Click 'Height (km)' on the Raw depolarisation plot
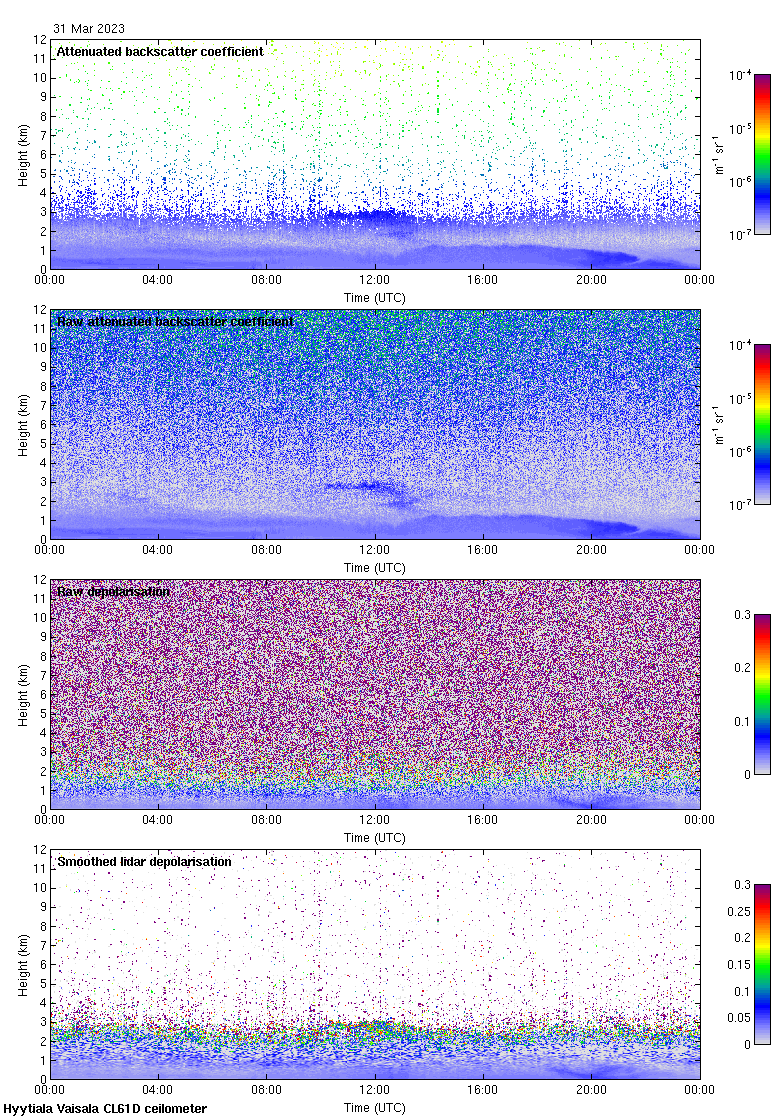Viewport: 780px width, 1120px height. click(x=24, y=695)
